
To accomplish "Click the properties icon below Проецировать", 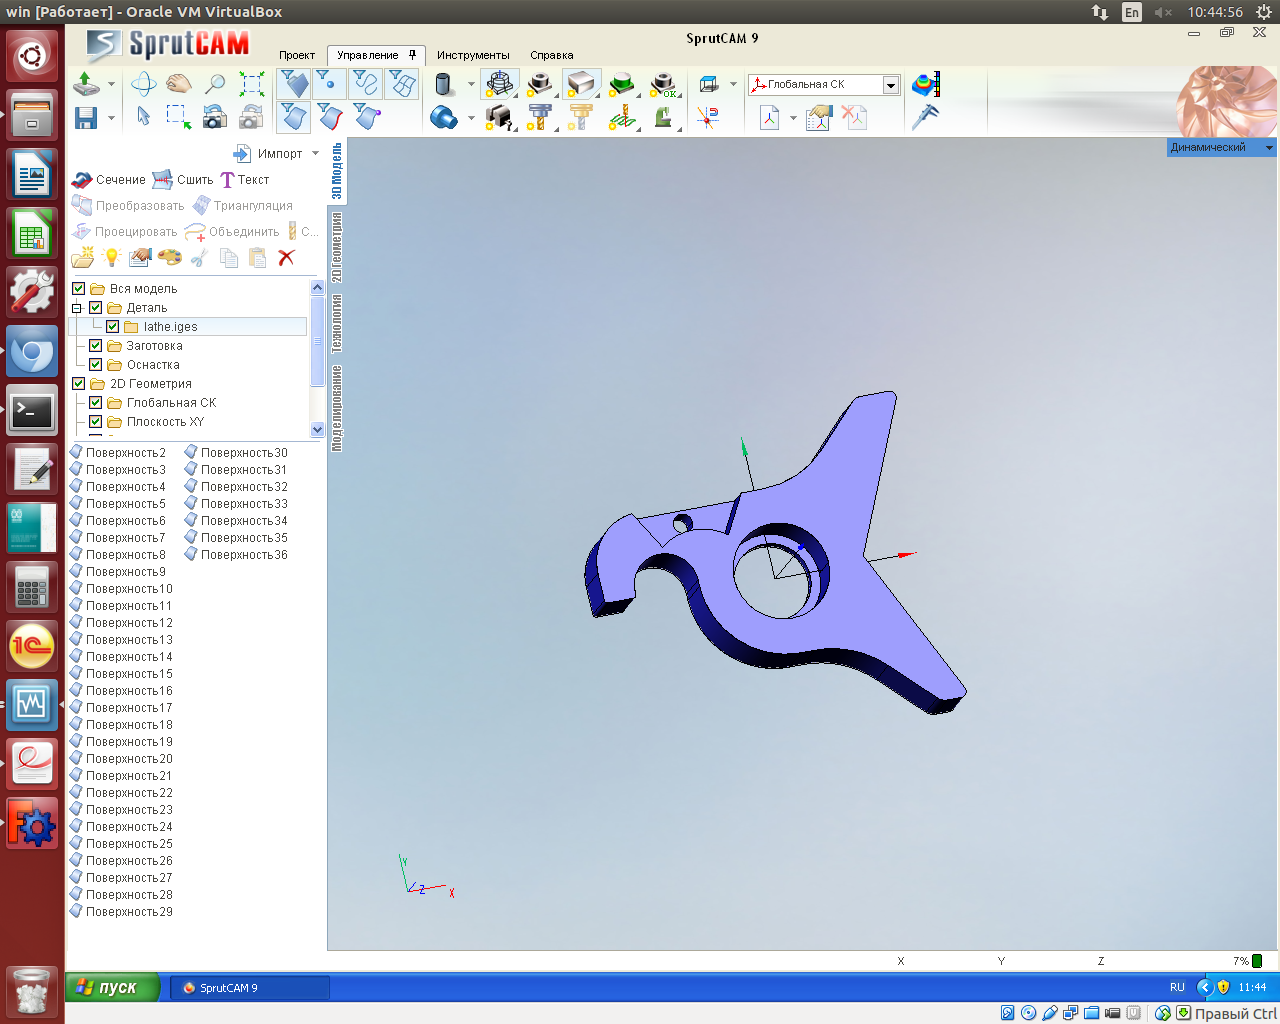I will point(141,257).
